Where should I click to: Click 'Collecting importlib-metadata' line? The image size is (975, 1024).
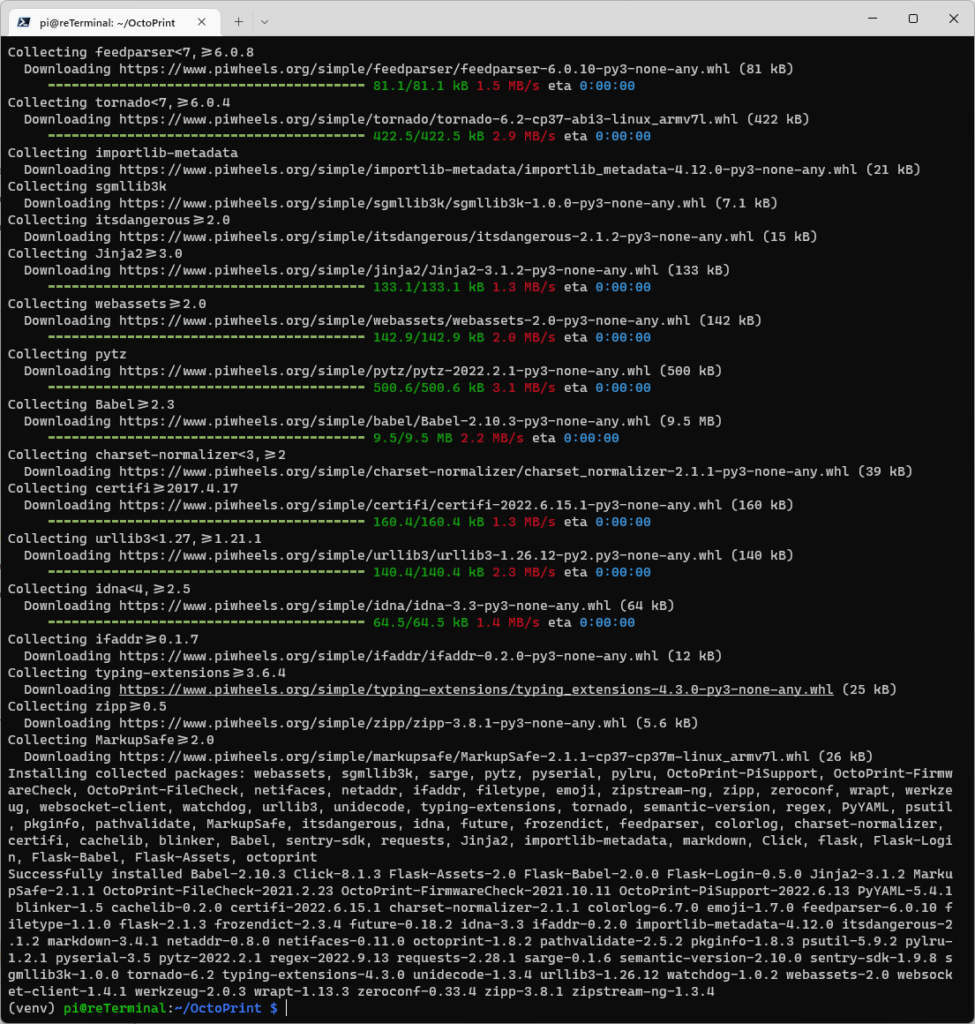tap(123, 153)
